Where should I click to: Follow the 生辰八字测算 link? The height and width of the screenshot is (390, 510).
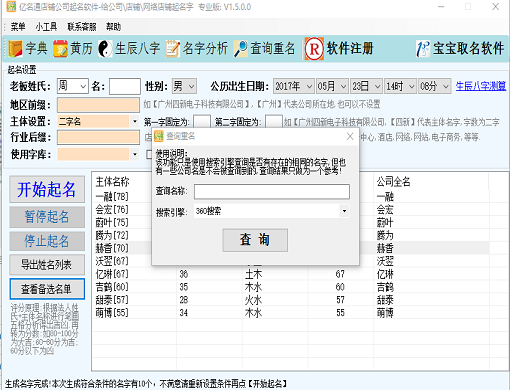481,86
